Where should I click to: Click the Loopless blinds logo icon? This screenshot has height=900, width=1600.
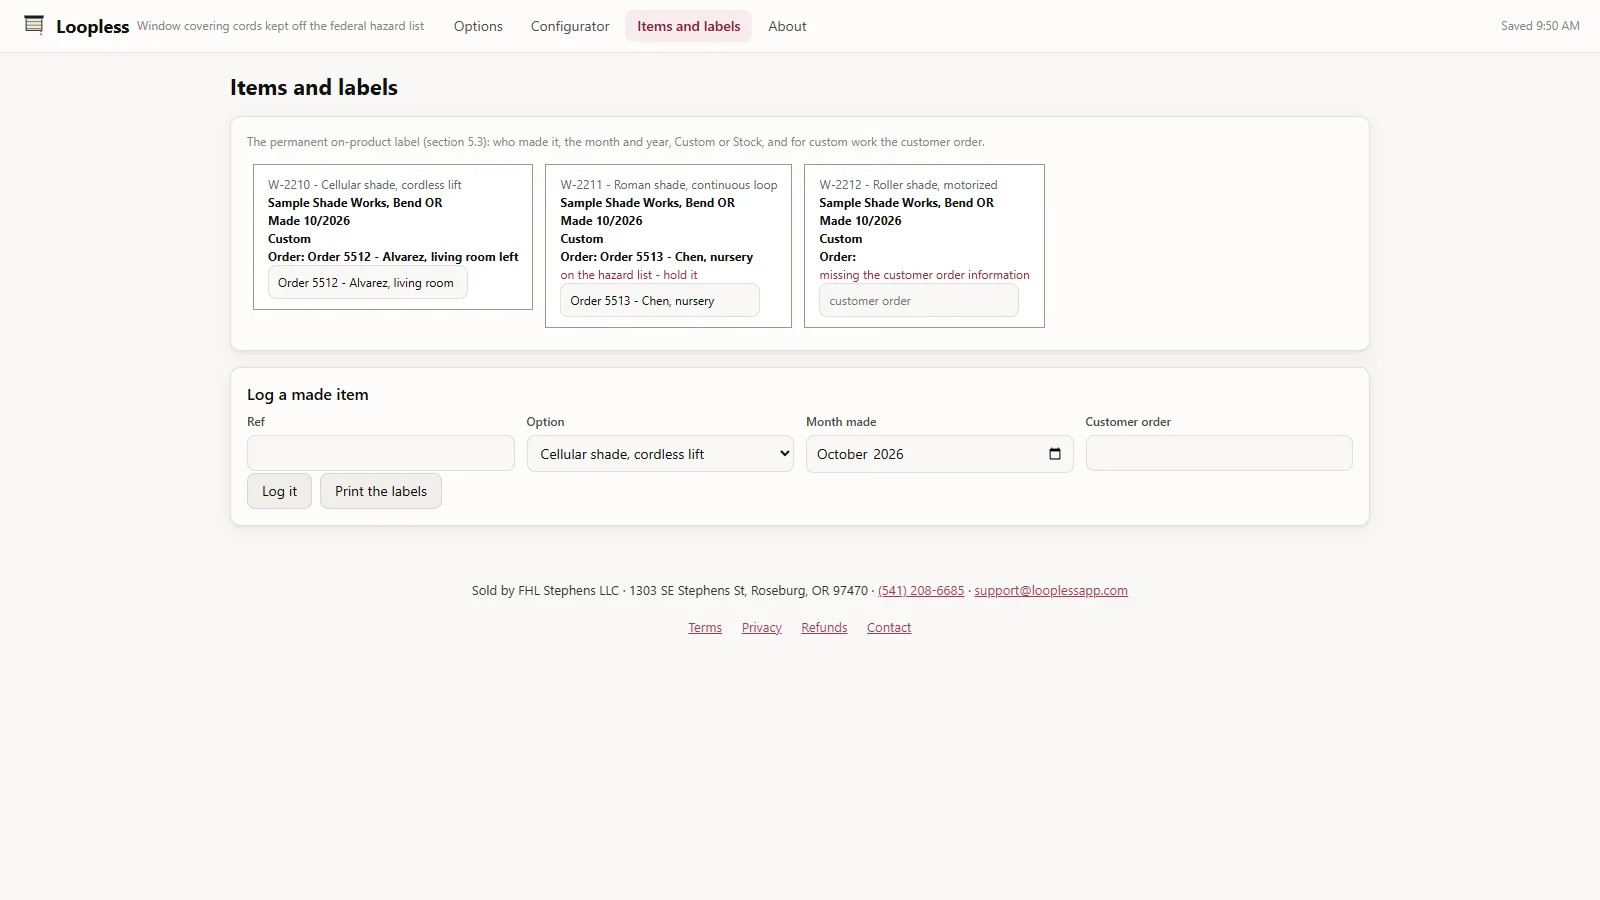click(x=34, y=25)
